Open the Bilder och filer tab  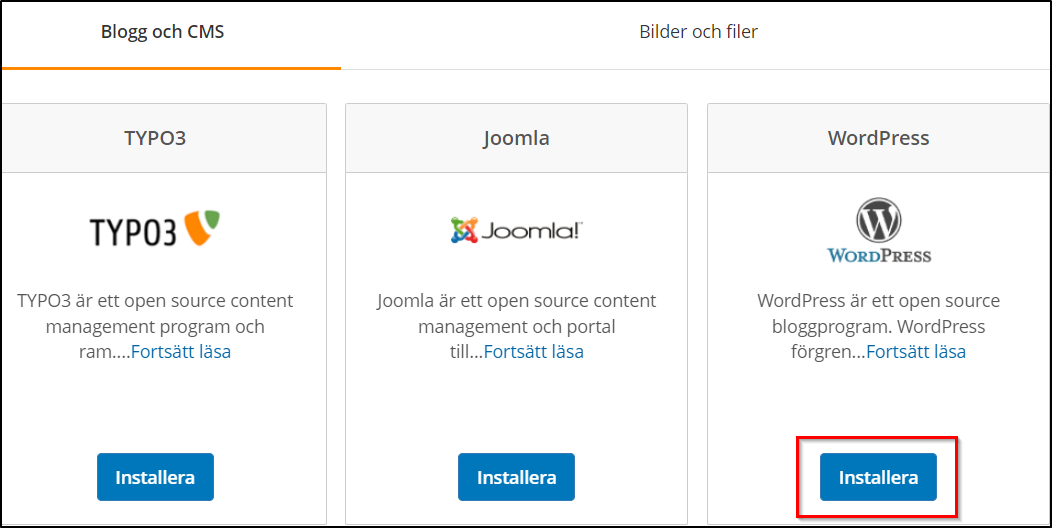click(698, 32)
